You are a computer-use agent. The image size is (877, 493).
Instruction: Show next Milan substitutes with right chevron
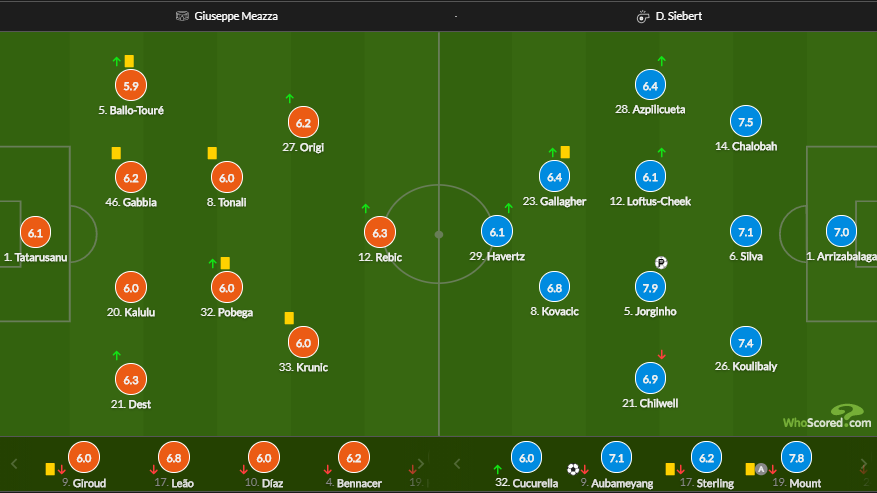point(421,463)
